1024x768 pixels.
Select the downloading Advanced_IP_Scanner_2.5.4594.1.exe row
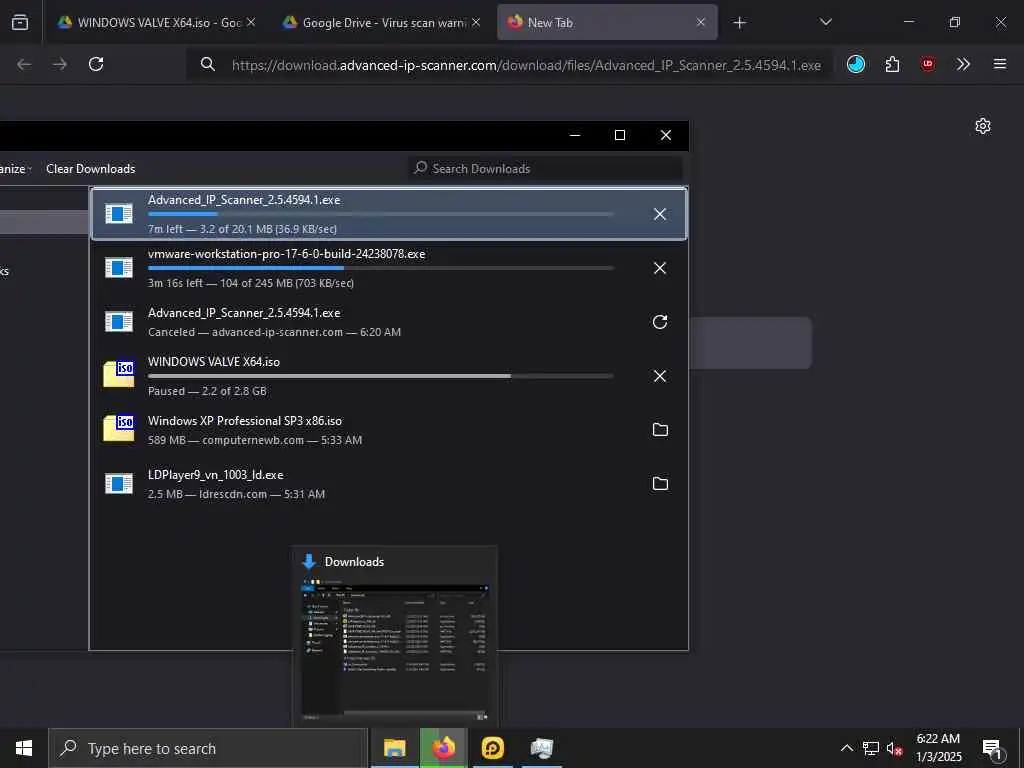tap(389, 214)
